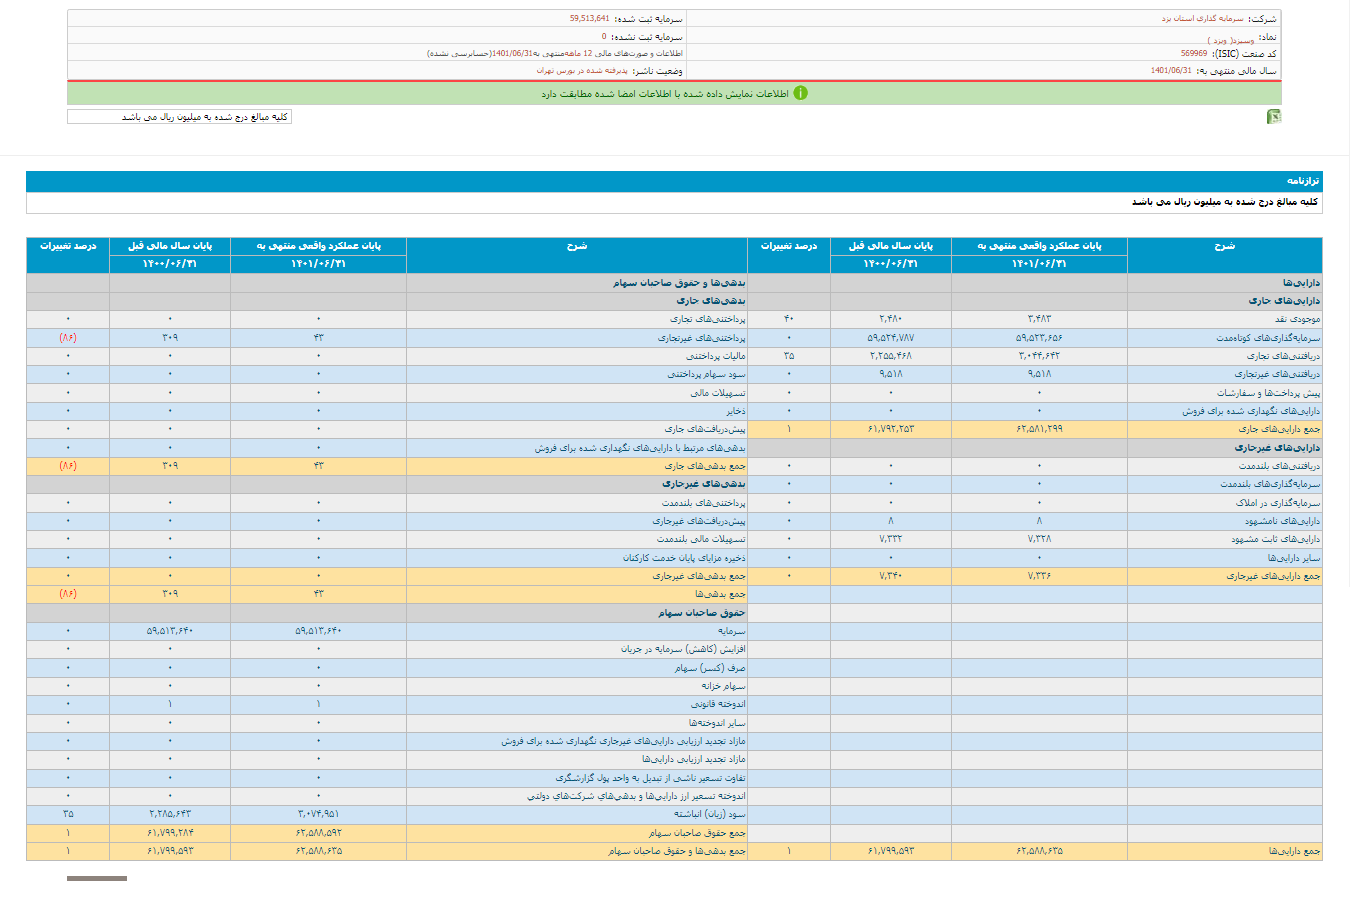Click the مالیات پرداختنی row label
Viewport: 1350px width, 898px height.
[715, 356]
